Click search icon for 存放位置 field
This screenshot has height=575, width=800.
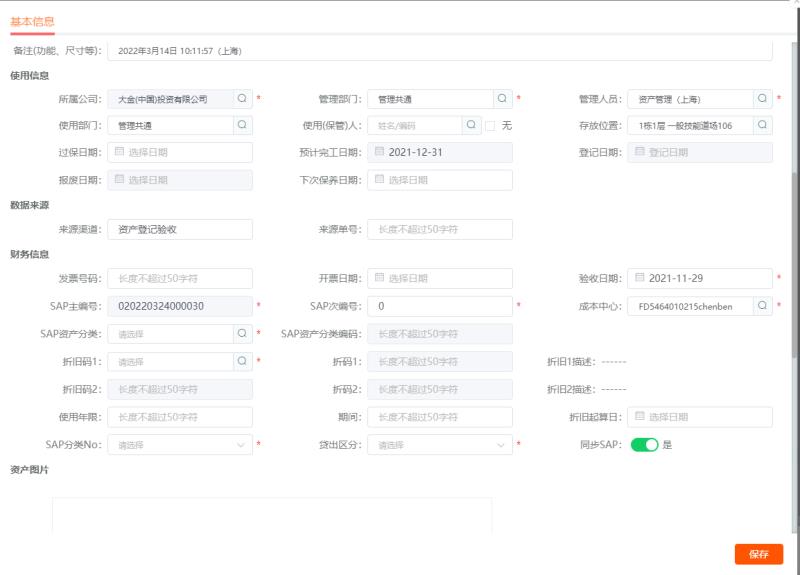[x=762, y=125]
